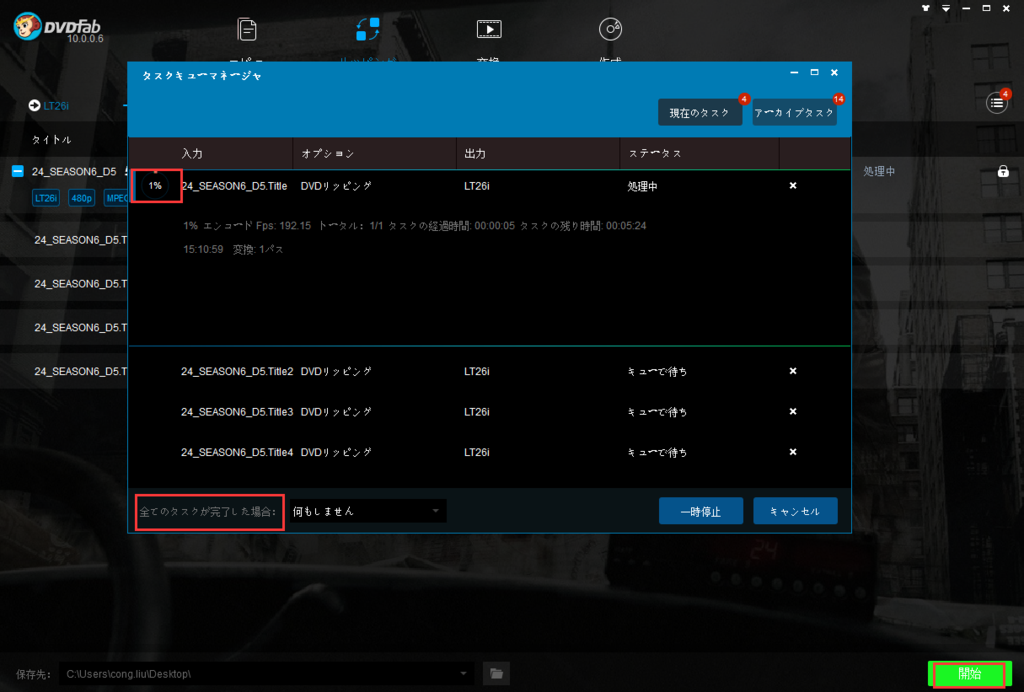Remove the 24_SEASON6_D5.Title3 task
This screenshot has height=692, width=1024.
click(x=793, y=411)
